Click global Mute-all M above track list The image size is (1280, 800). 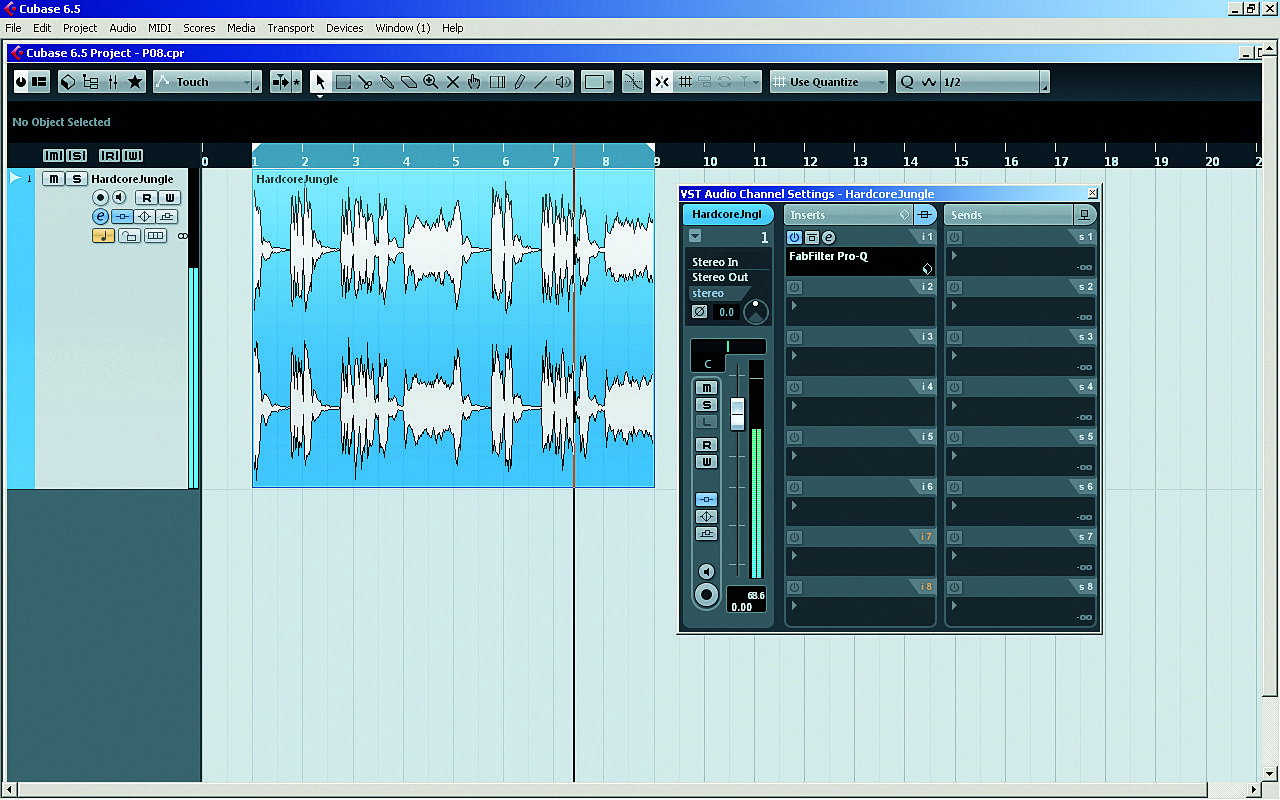click(53, 155)
